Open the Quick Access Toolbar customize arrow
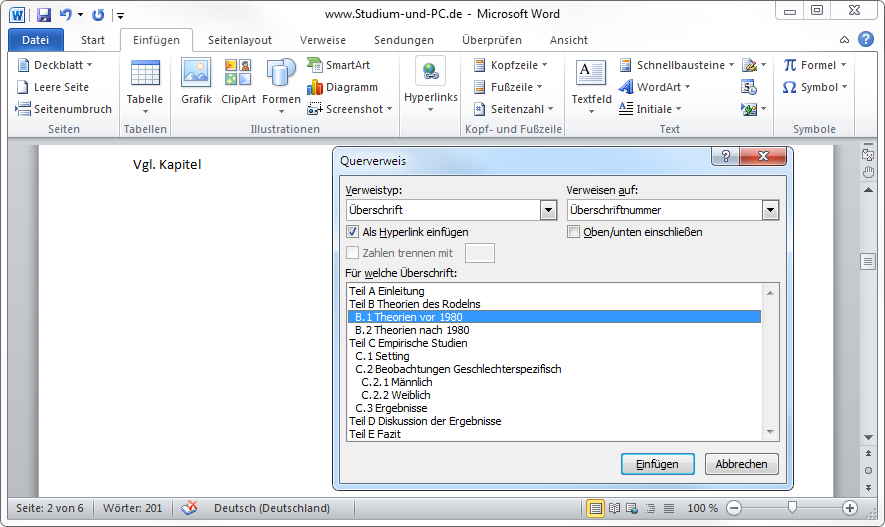Screen dimensions: 885x527 point(120,16)
